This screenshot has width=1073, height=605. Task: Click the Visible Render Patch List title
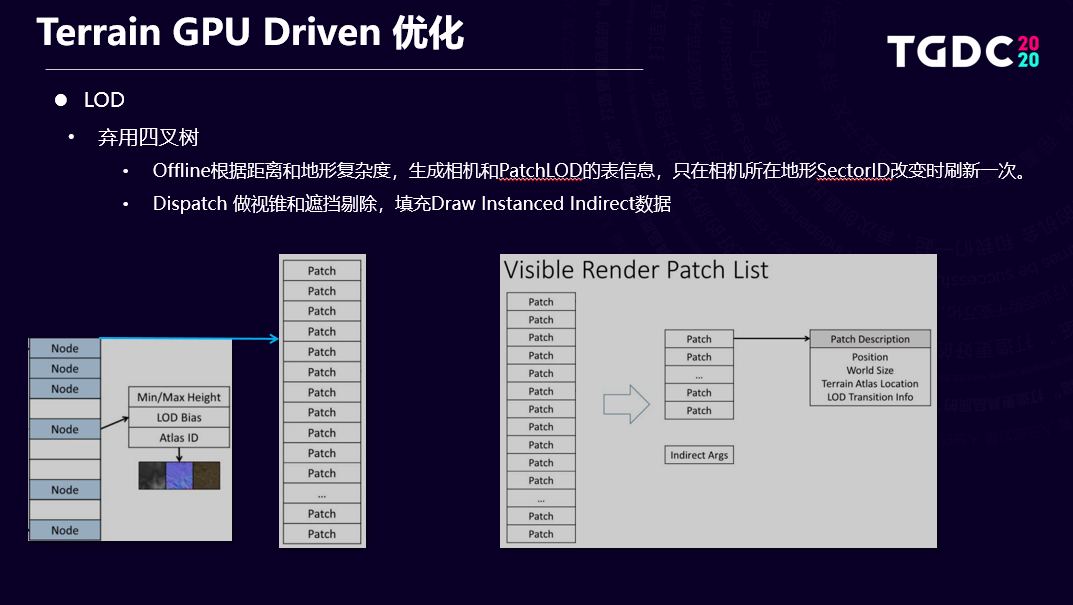(x=636, y=270)
